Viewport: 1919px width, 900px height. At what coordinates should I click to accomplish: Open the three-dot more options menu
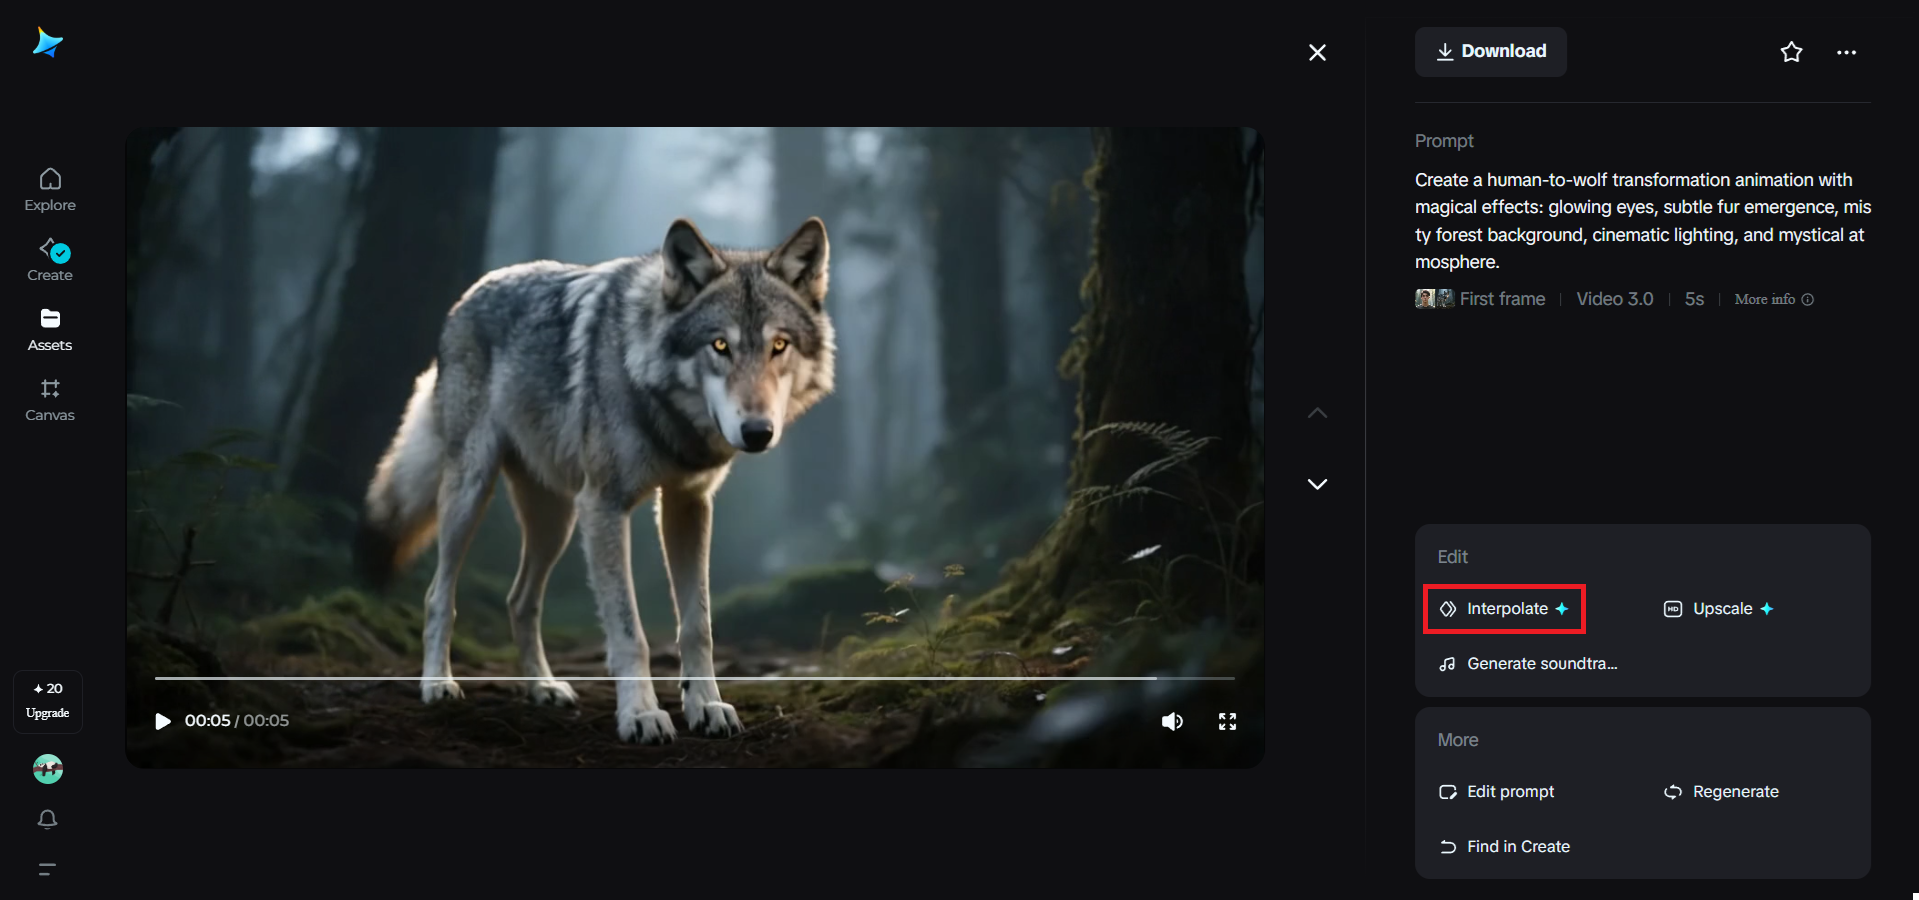1846,52
